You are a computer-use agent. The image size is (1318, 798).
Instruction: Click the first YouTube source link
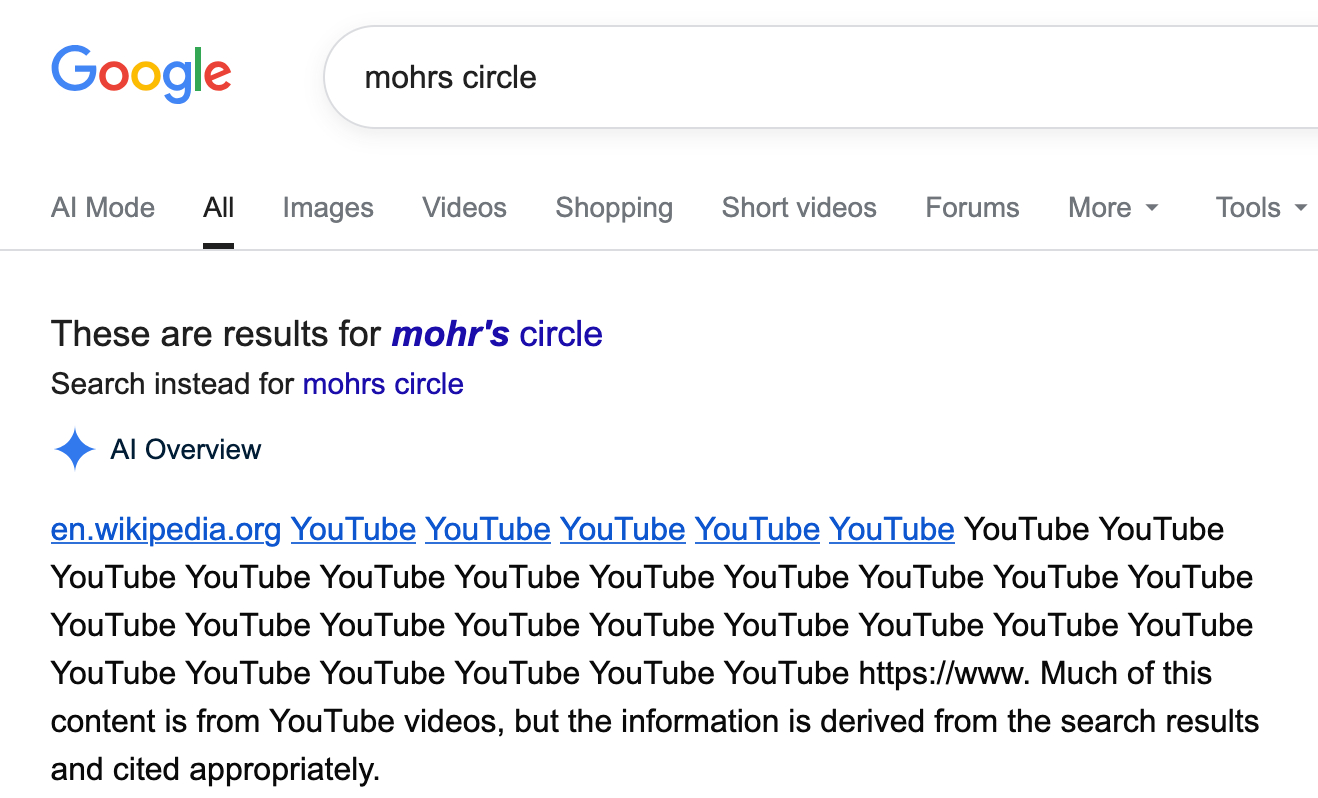tap(353, 529)
